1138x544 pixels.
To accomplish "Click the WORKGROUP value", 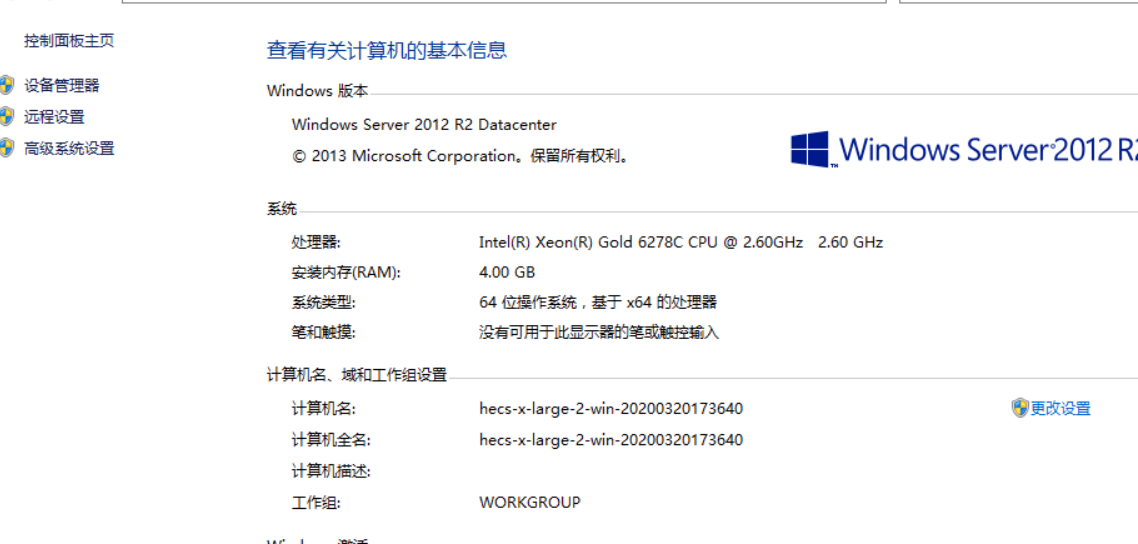I will pyautogui.click(x=530, y=502).
